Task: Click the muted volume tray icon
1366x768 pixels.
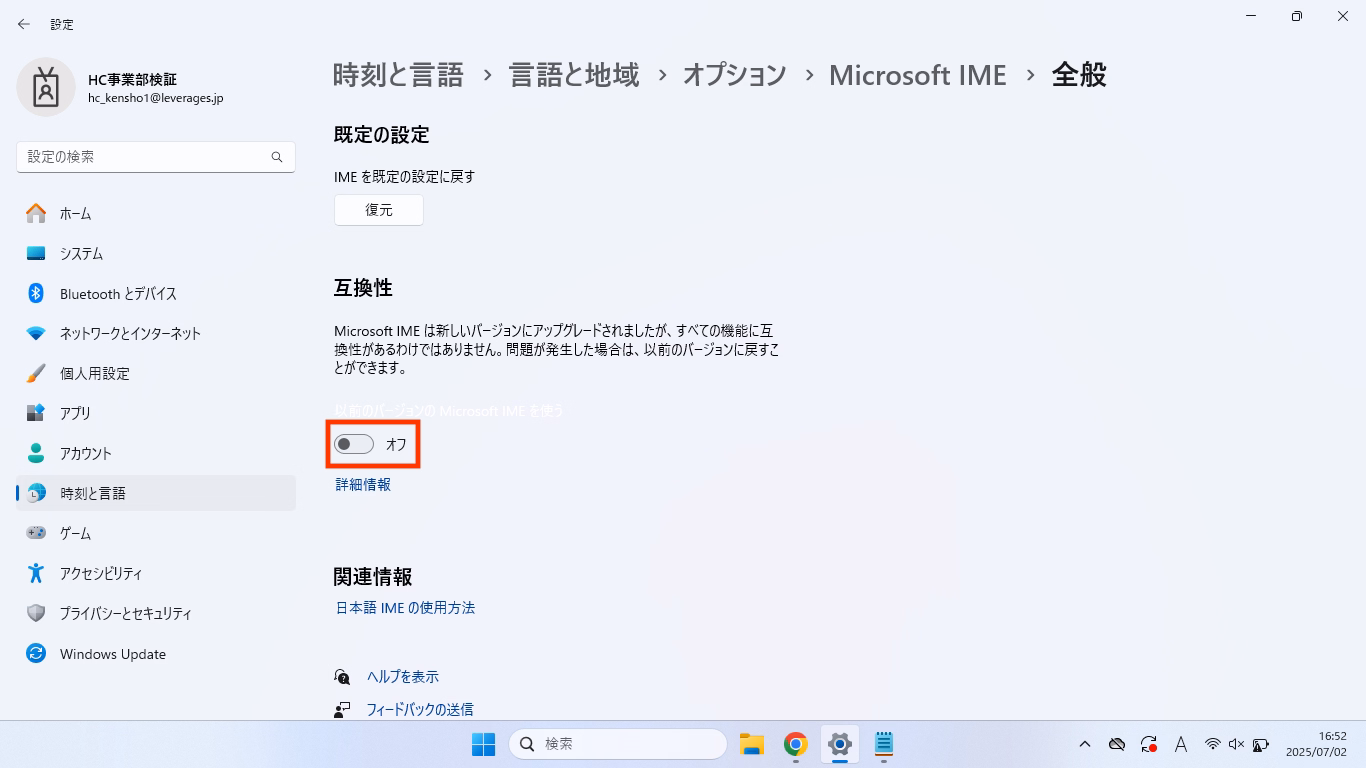Action: pos(1236,744)
